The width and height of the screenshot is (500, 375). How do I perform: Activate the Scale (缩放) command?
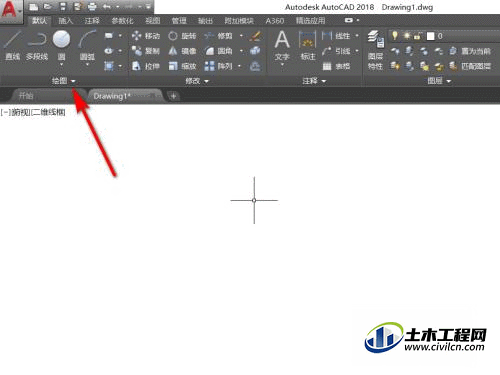click(x=182, y=66)
